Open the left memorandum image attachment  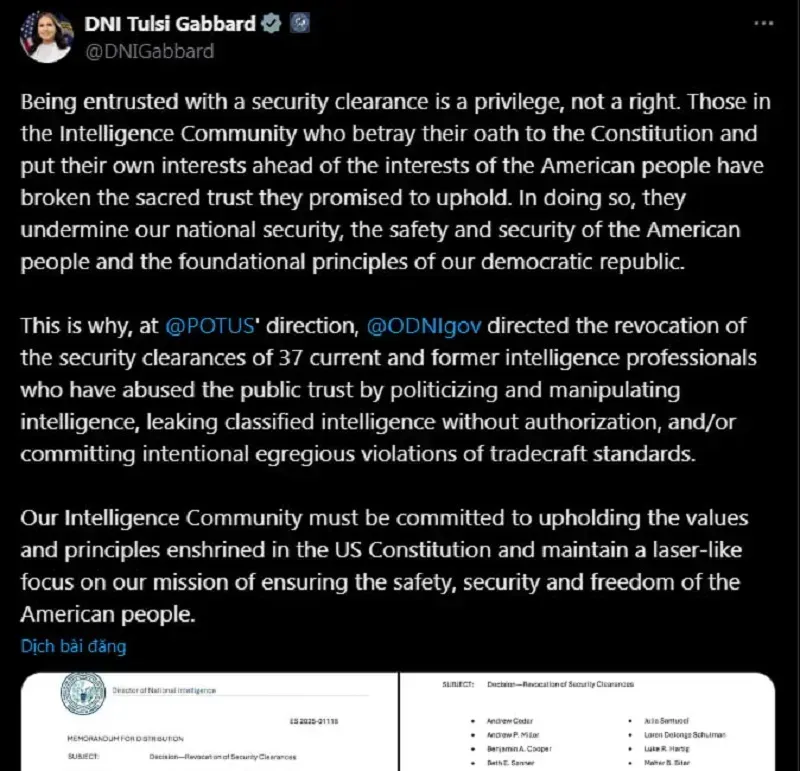(x=209, y=722)
